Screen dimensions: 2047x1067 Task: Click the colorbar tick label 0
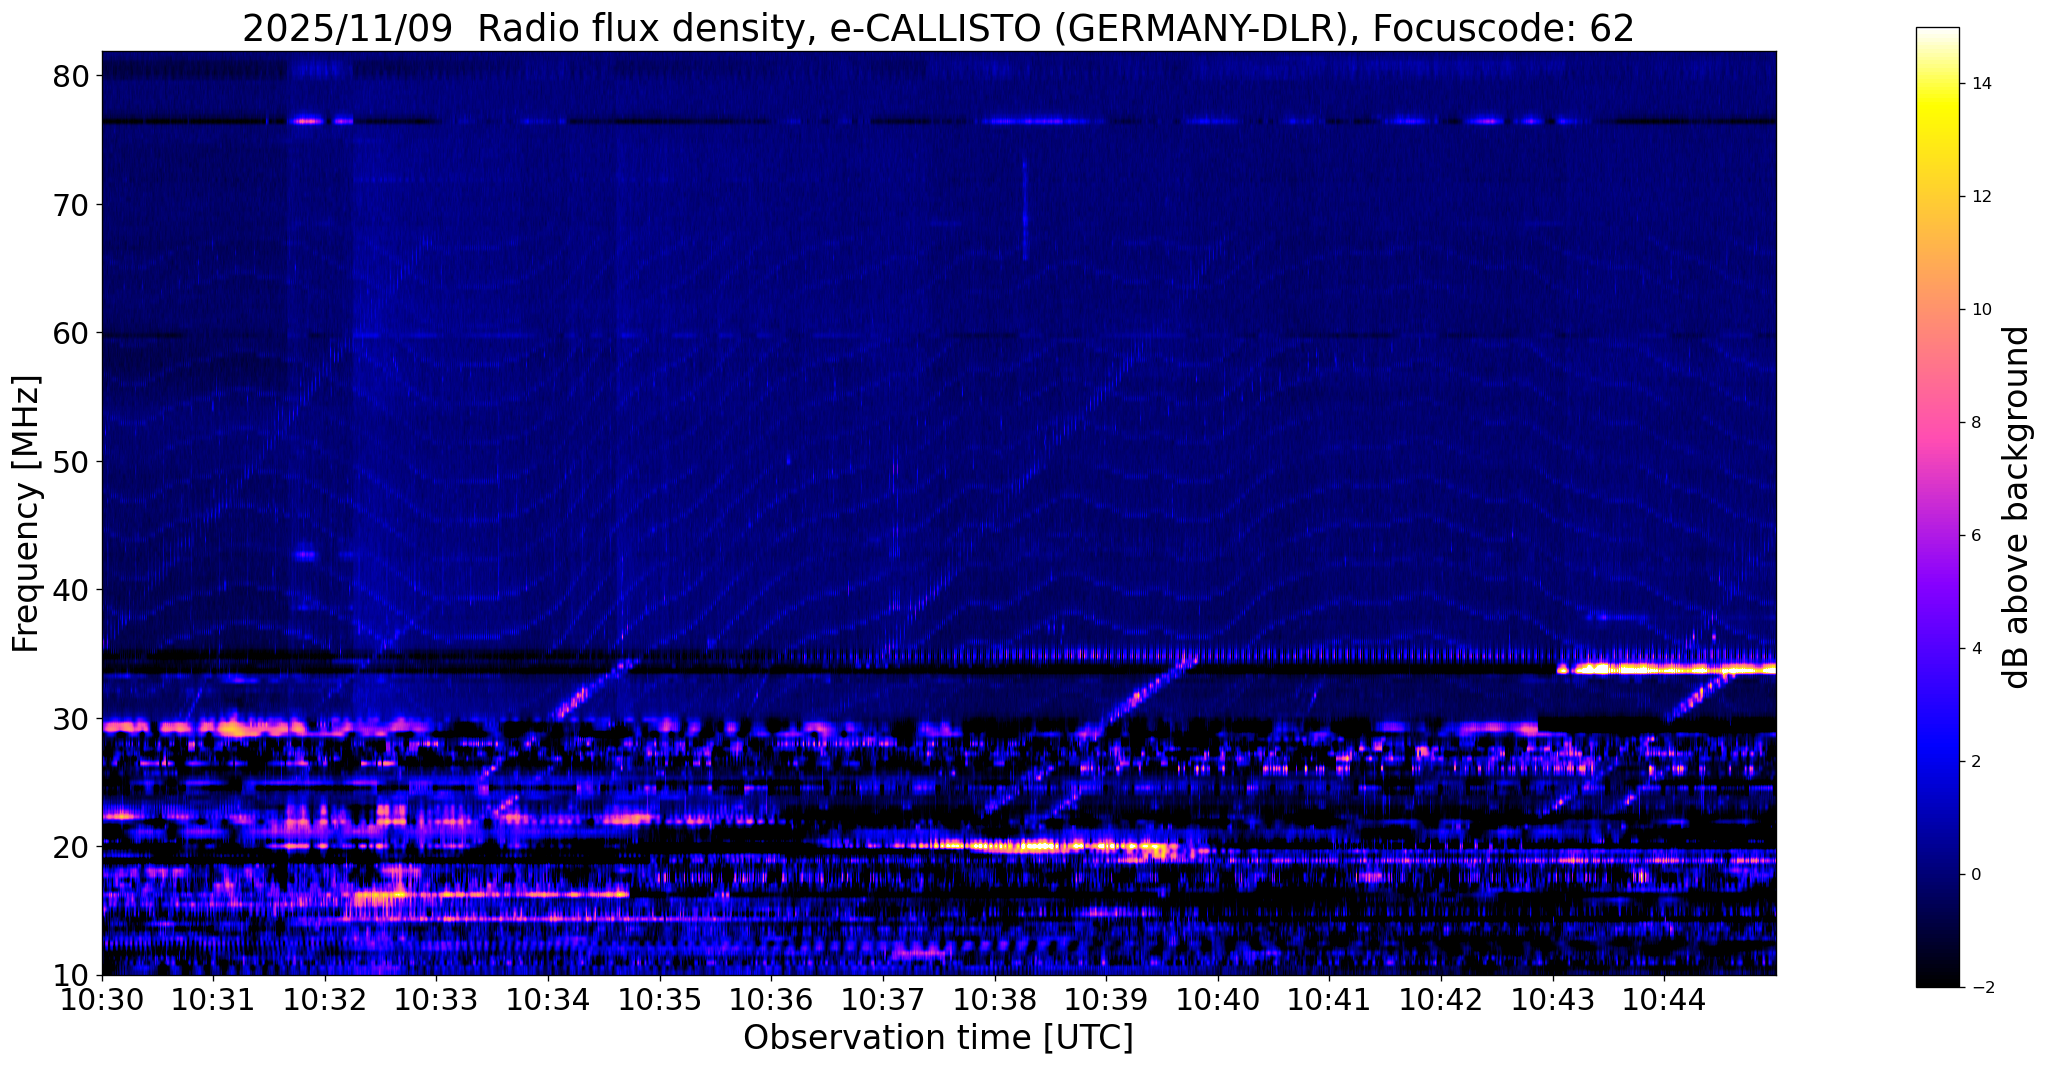tap(1974, 875)
